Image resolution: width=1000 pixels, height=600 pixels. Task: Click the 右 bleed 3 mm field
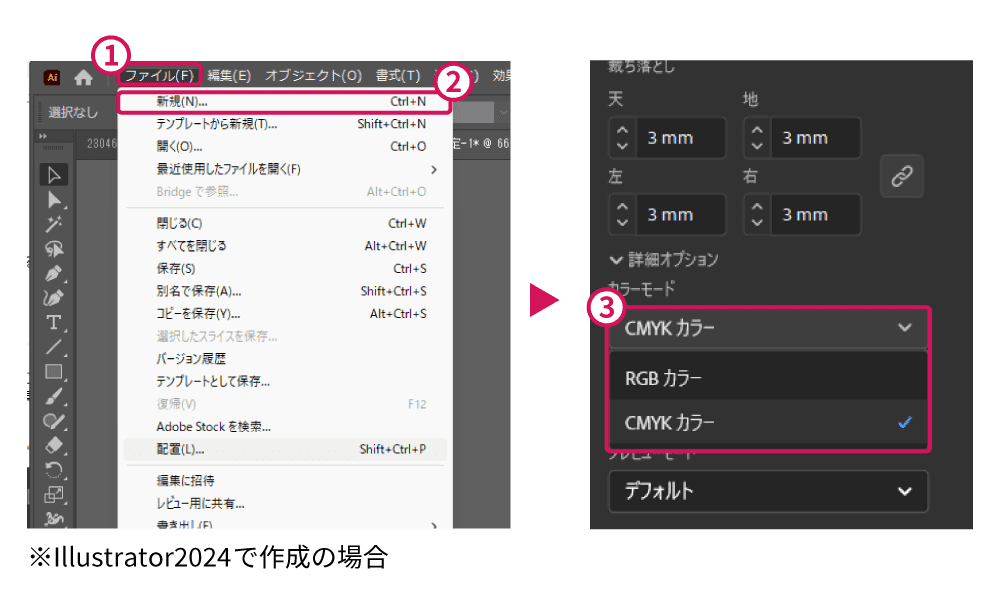[x=816, y=215]
